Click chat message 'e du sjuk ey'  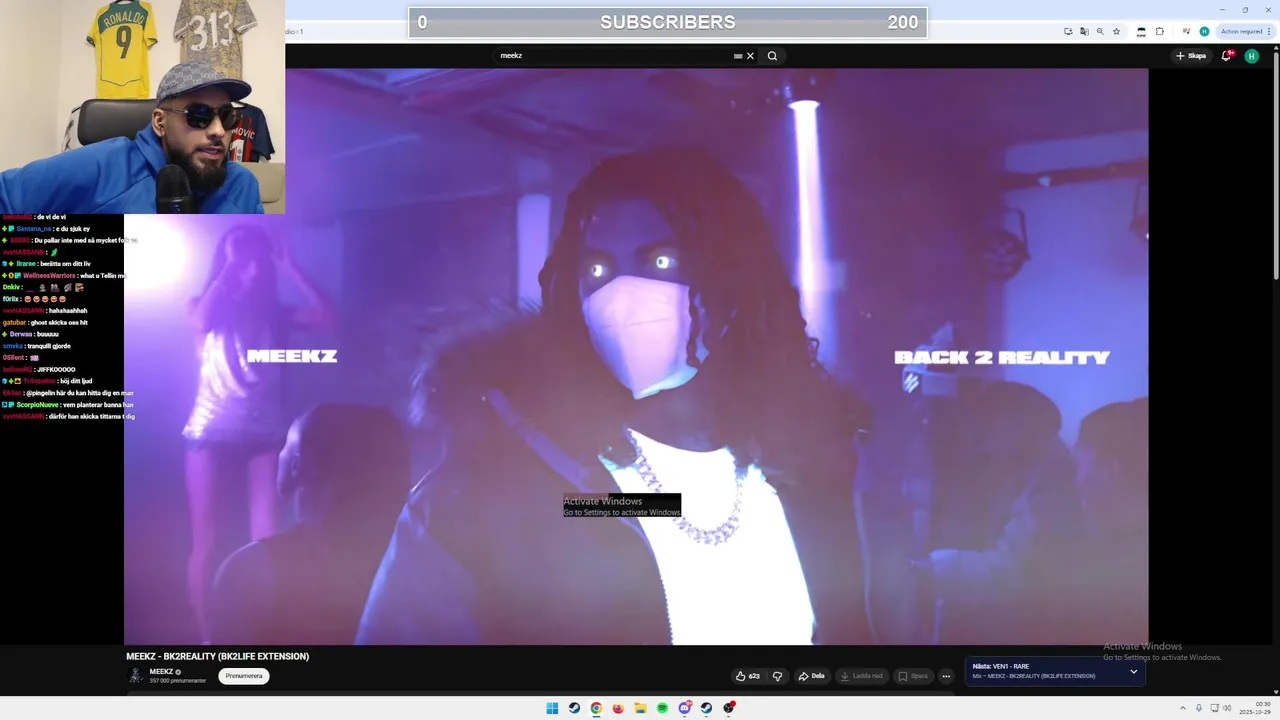73,229
